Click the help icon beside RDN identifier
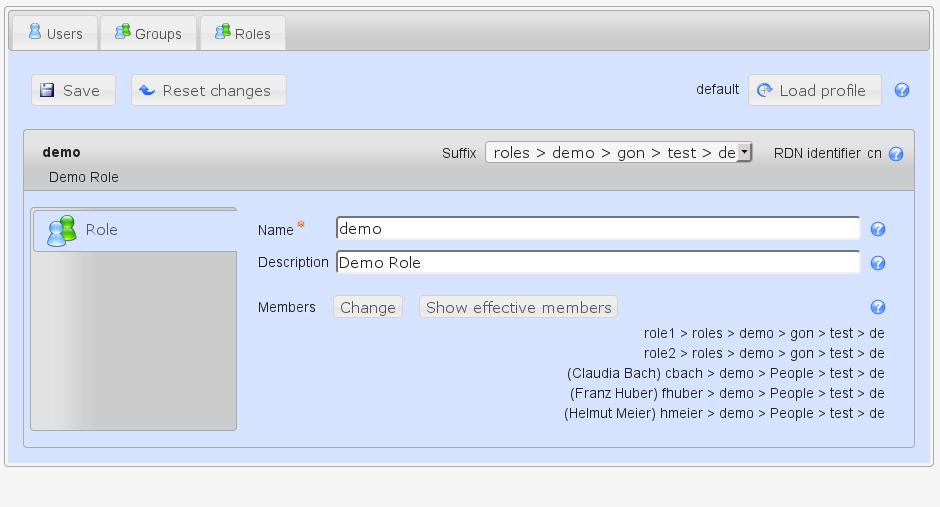This screenshot has height=507, width=940. point(895,154)
